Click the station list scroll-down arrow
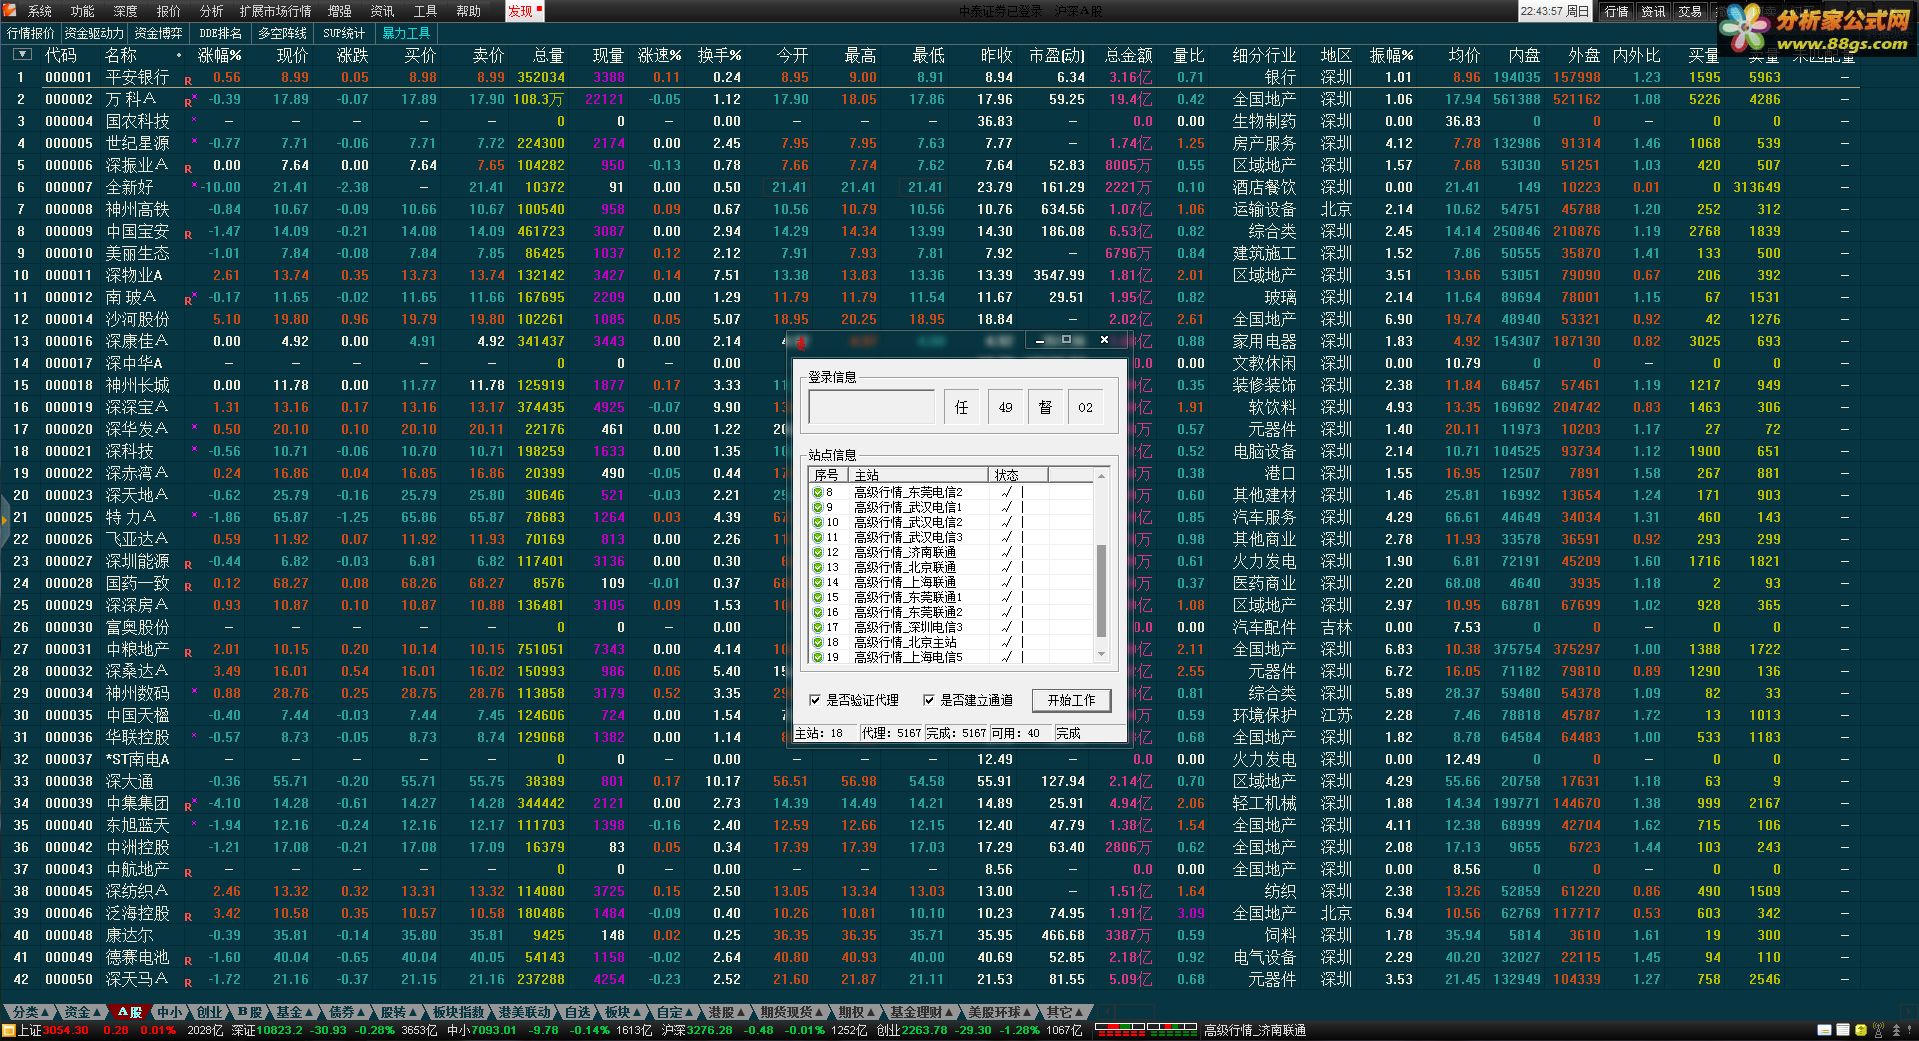This screenshot has width=1919, height=1041. [x=1102, y=655]
